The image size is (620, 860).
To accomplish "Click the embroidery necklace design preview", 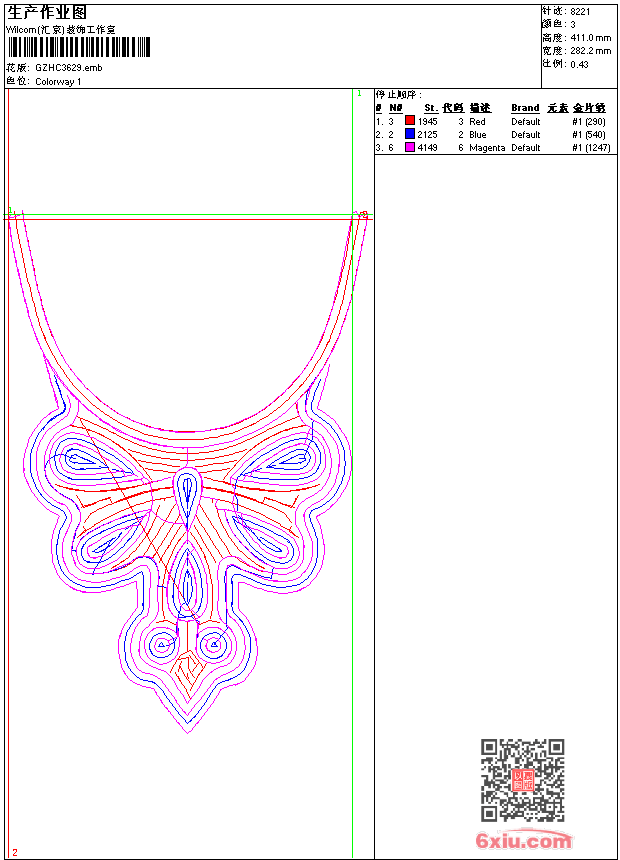I will pos(188,471).
